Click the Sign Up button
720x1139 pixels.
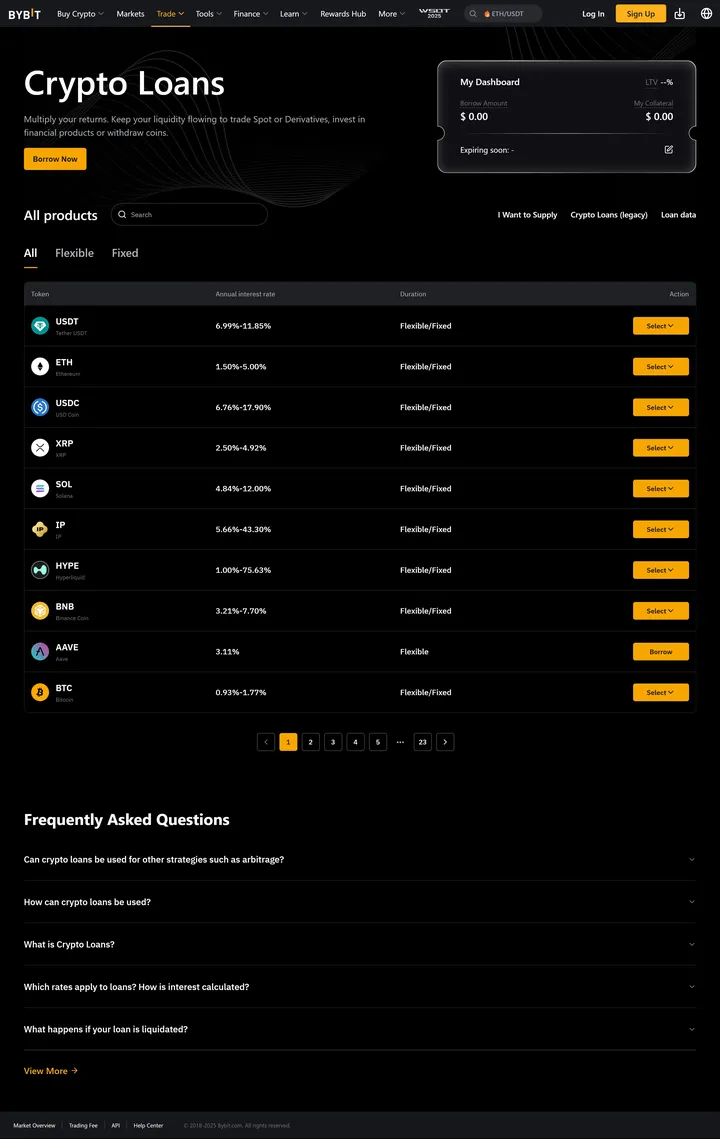click(640, 13)
